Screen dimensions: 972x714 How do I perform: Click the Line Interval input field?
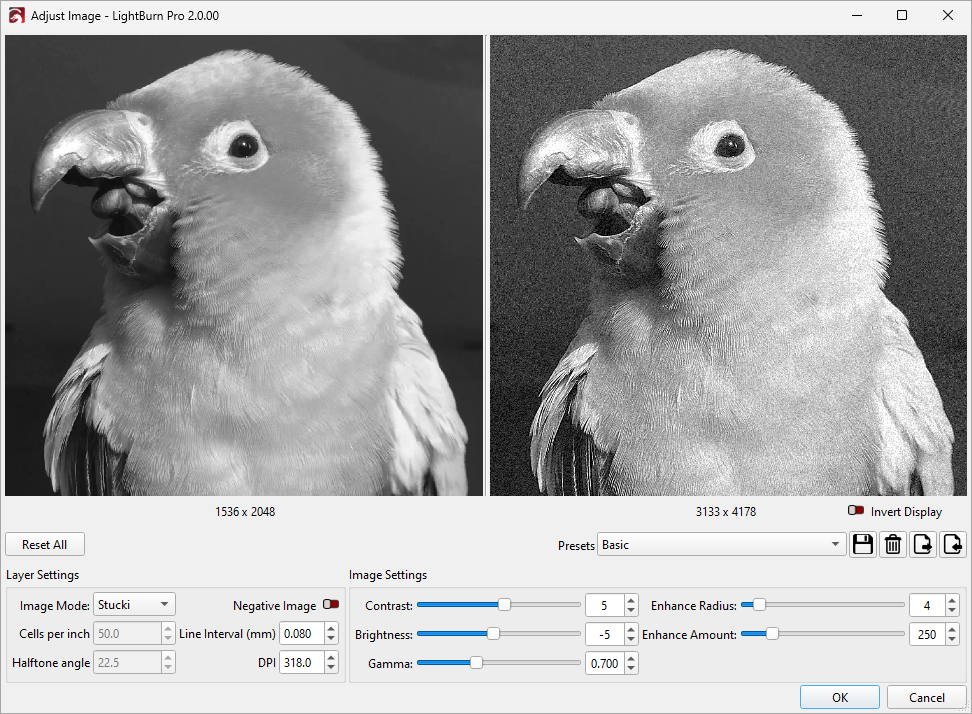[301, 634]
